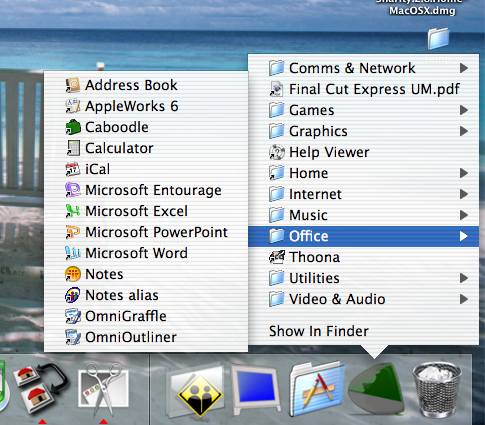Image resolution: width=485 pixels, height=425 pixels.
Task: Expand the Graphics submenu arrow
Action: (464, 131)
